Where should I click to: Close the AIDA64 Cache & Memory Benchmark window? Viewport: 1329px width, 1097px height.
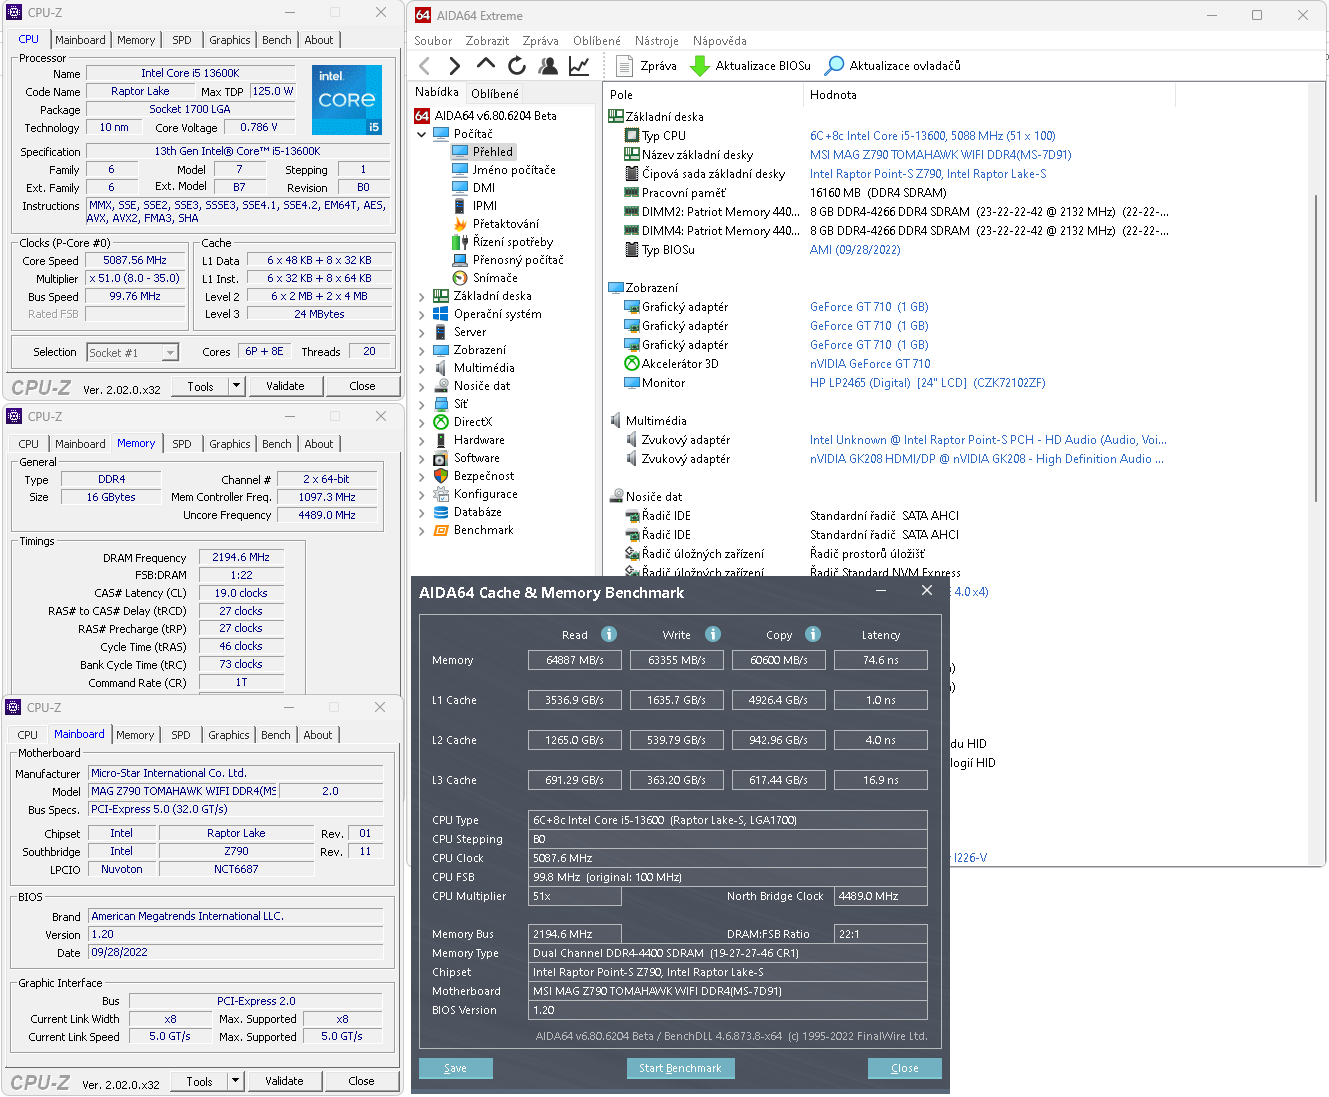[x=927, y=591]
